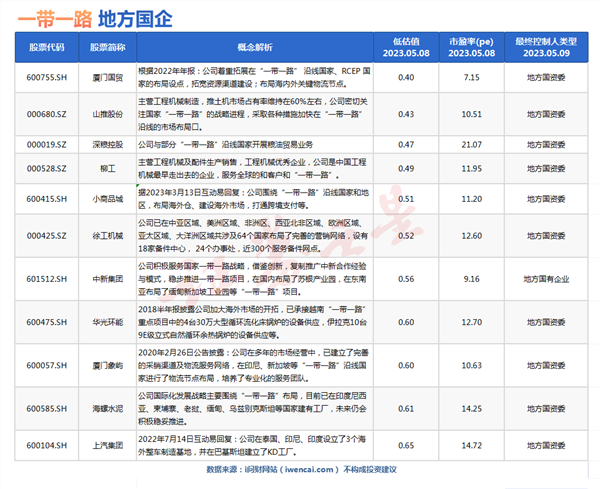Click the PE value 12.60
Screen dimensions: 600x489
click(471, 236)
